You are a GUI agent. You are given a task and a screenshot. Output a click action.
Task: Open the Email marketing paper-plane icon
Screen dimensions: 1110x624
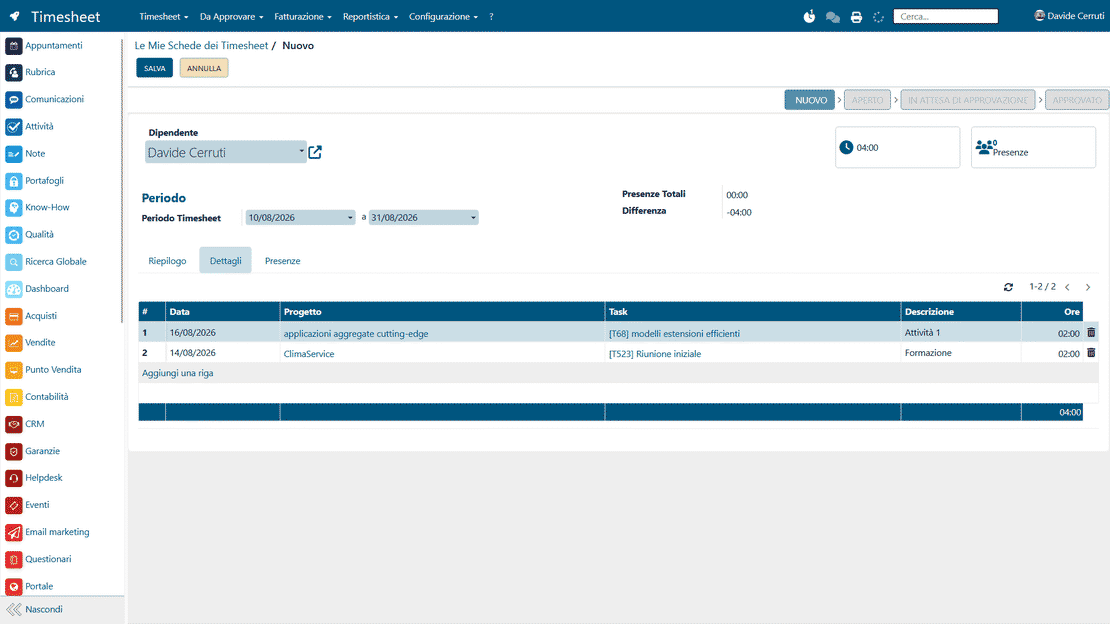coord(13,533)
